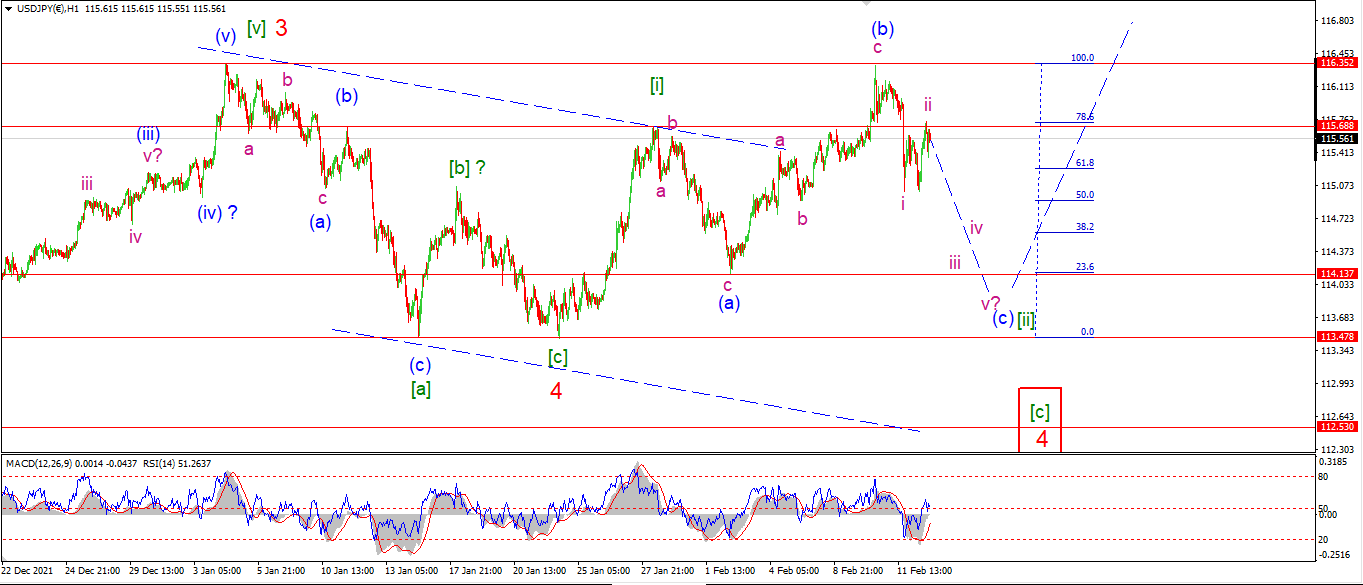Click the 22 Dec 2021 date on time axis
Screen dimensions: 1363x585
point(27,571)
